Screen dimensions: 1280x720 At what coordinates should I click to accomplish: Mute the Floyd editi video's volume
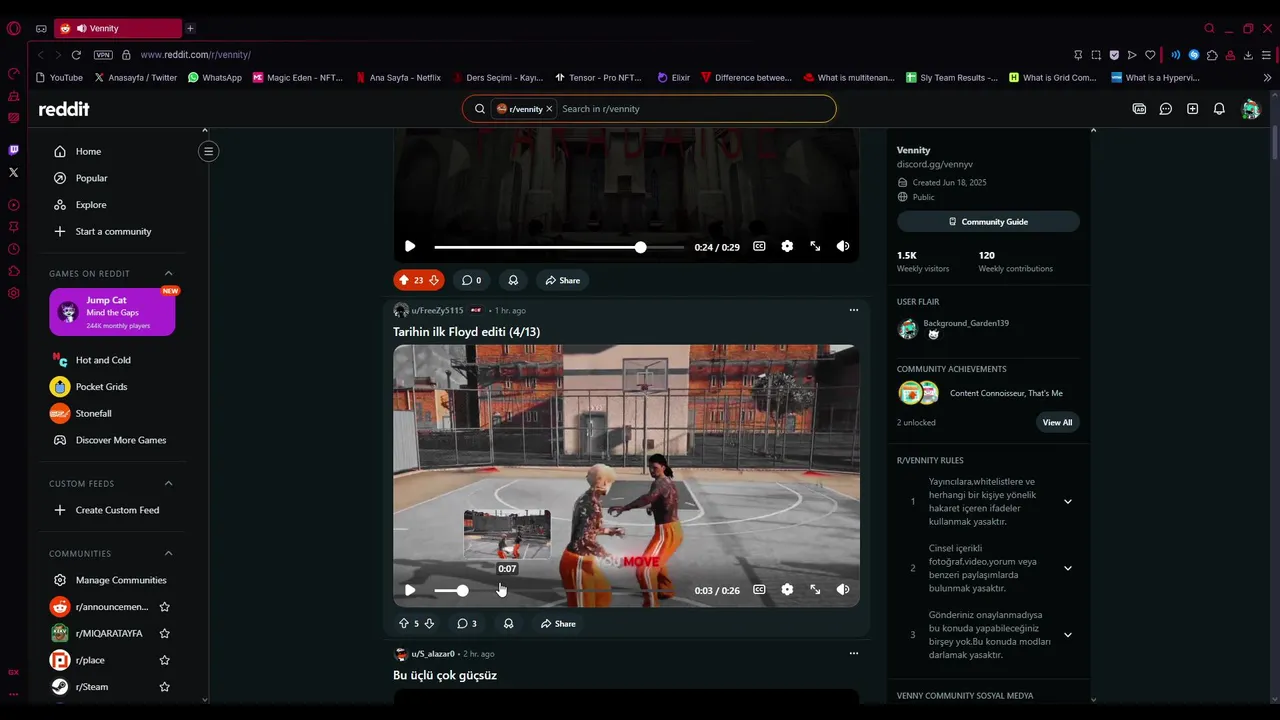tap(843, 590)
